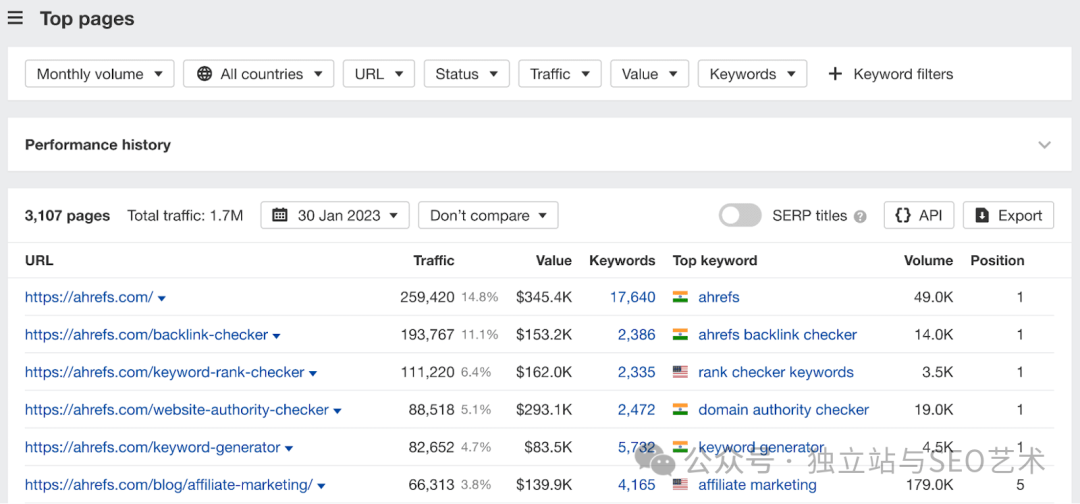Open the 30 Jan 2023 date picker

click(x=335, y=216)
